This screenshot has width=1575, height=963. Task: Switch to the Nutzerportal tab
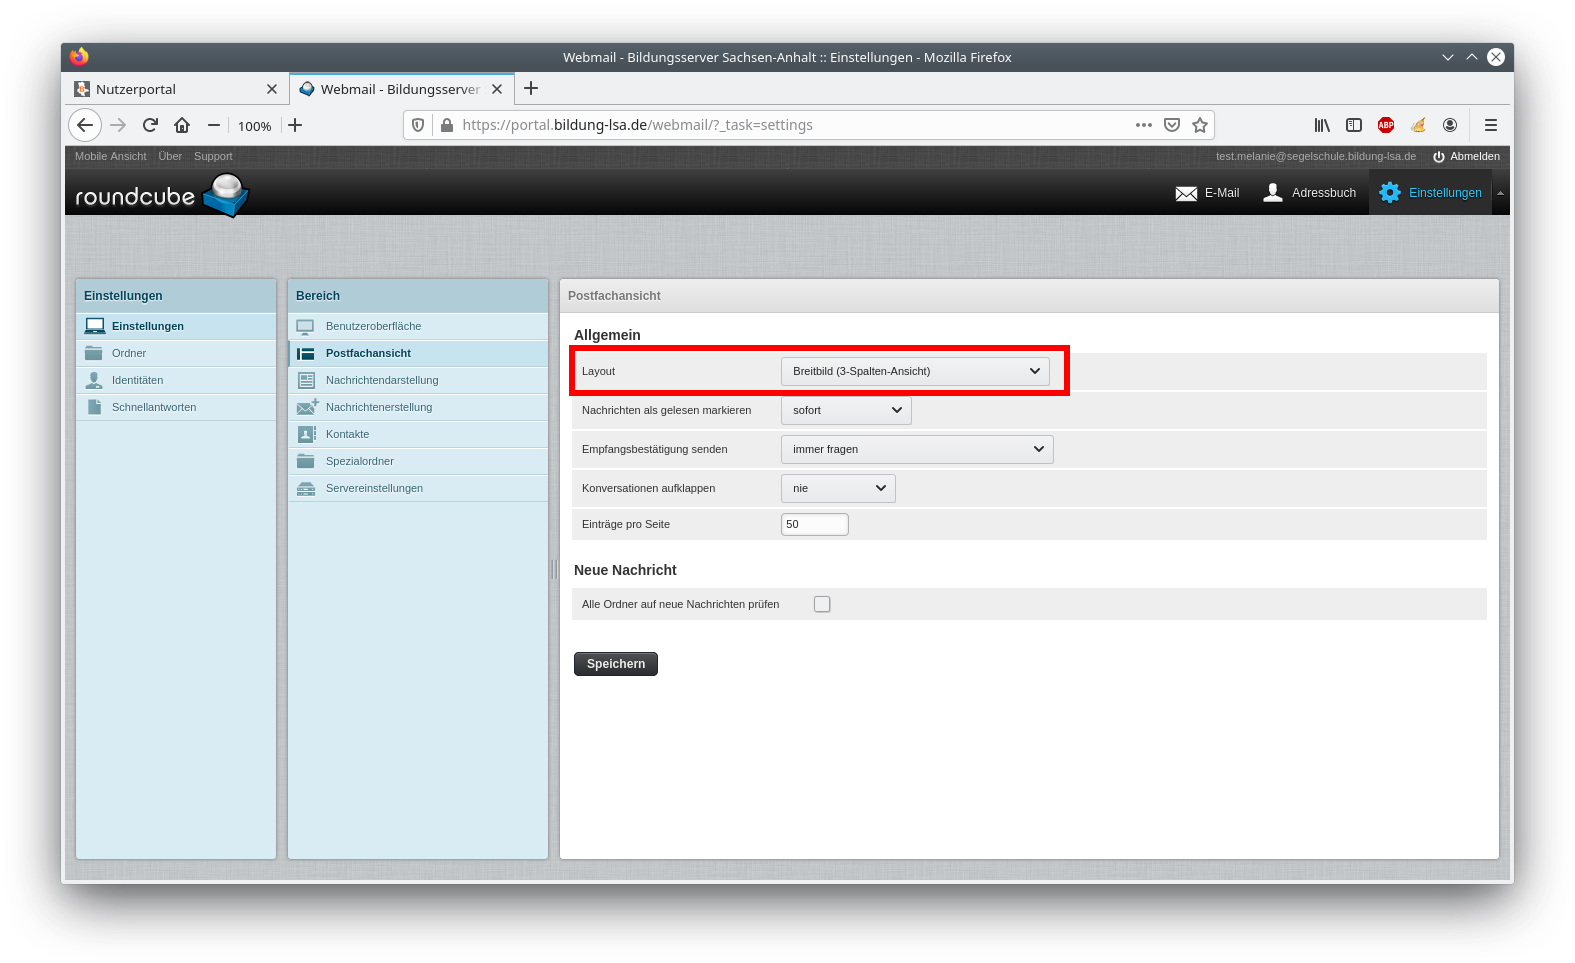(x=175, y=89)
